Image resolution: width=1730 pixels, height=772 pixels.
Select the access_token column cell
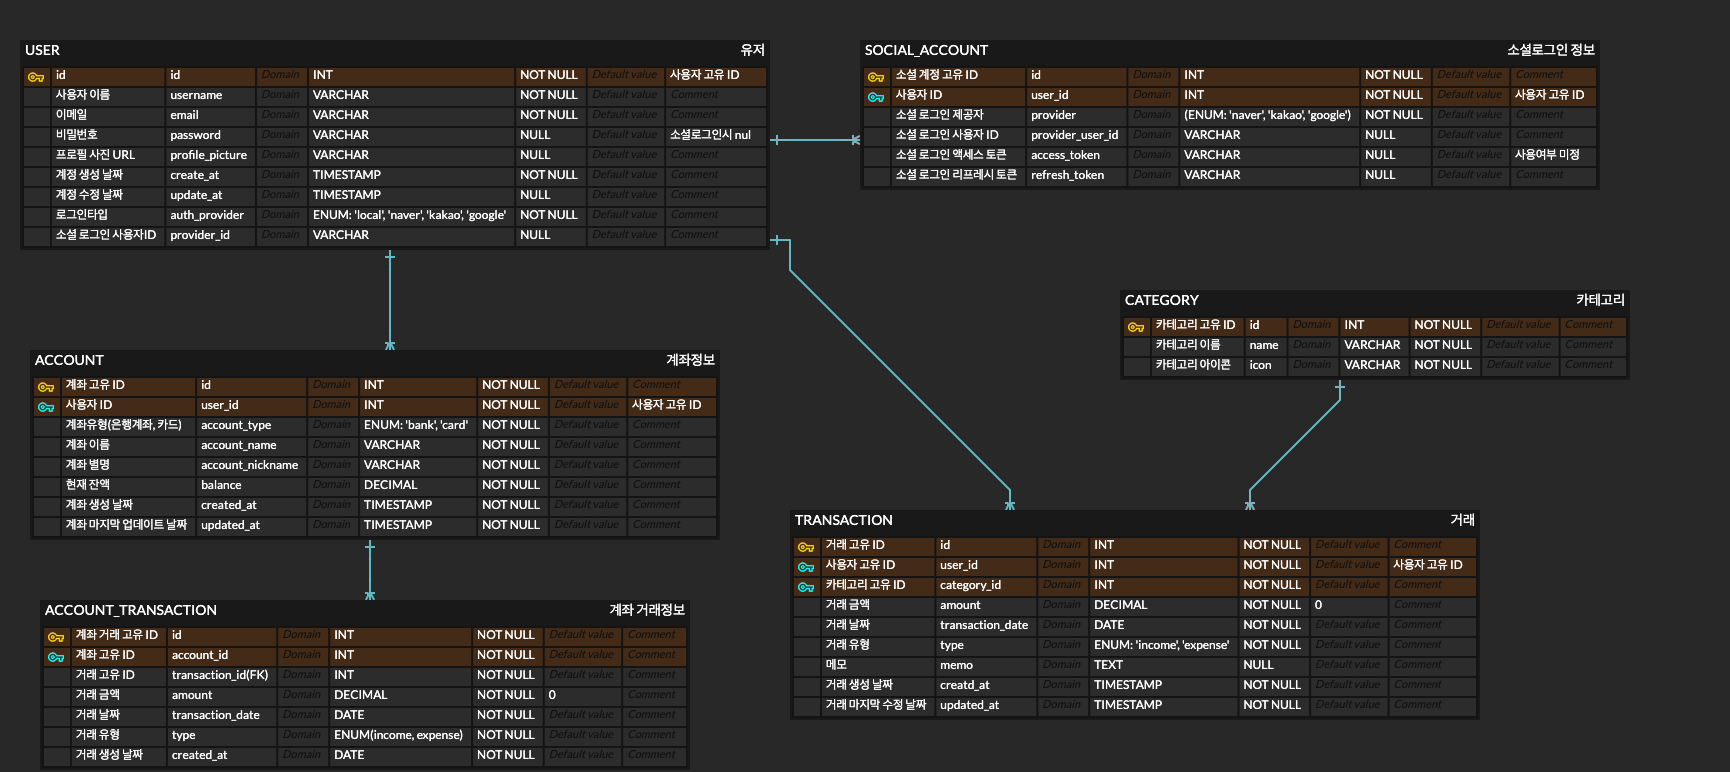pyautogui.click(x=1077, y=155)
